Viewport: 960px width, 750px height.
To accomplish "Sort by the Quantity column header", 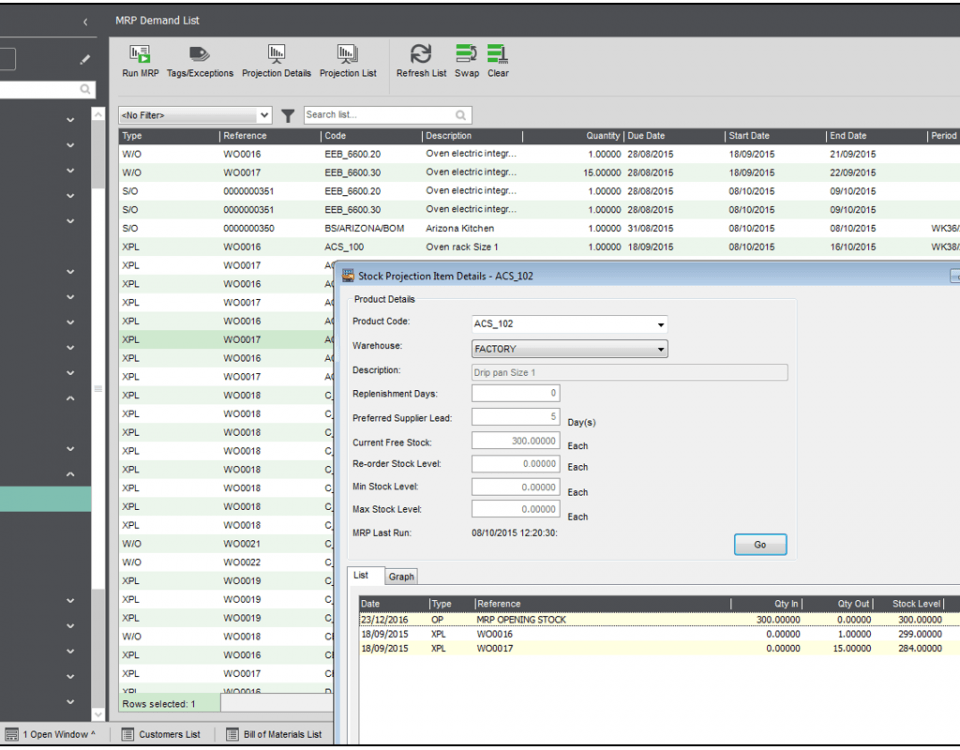I will [x=572, y=136].
